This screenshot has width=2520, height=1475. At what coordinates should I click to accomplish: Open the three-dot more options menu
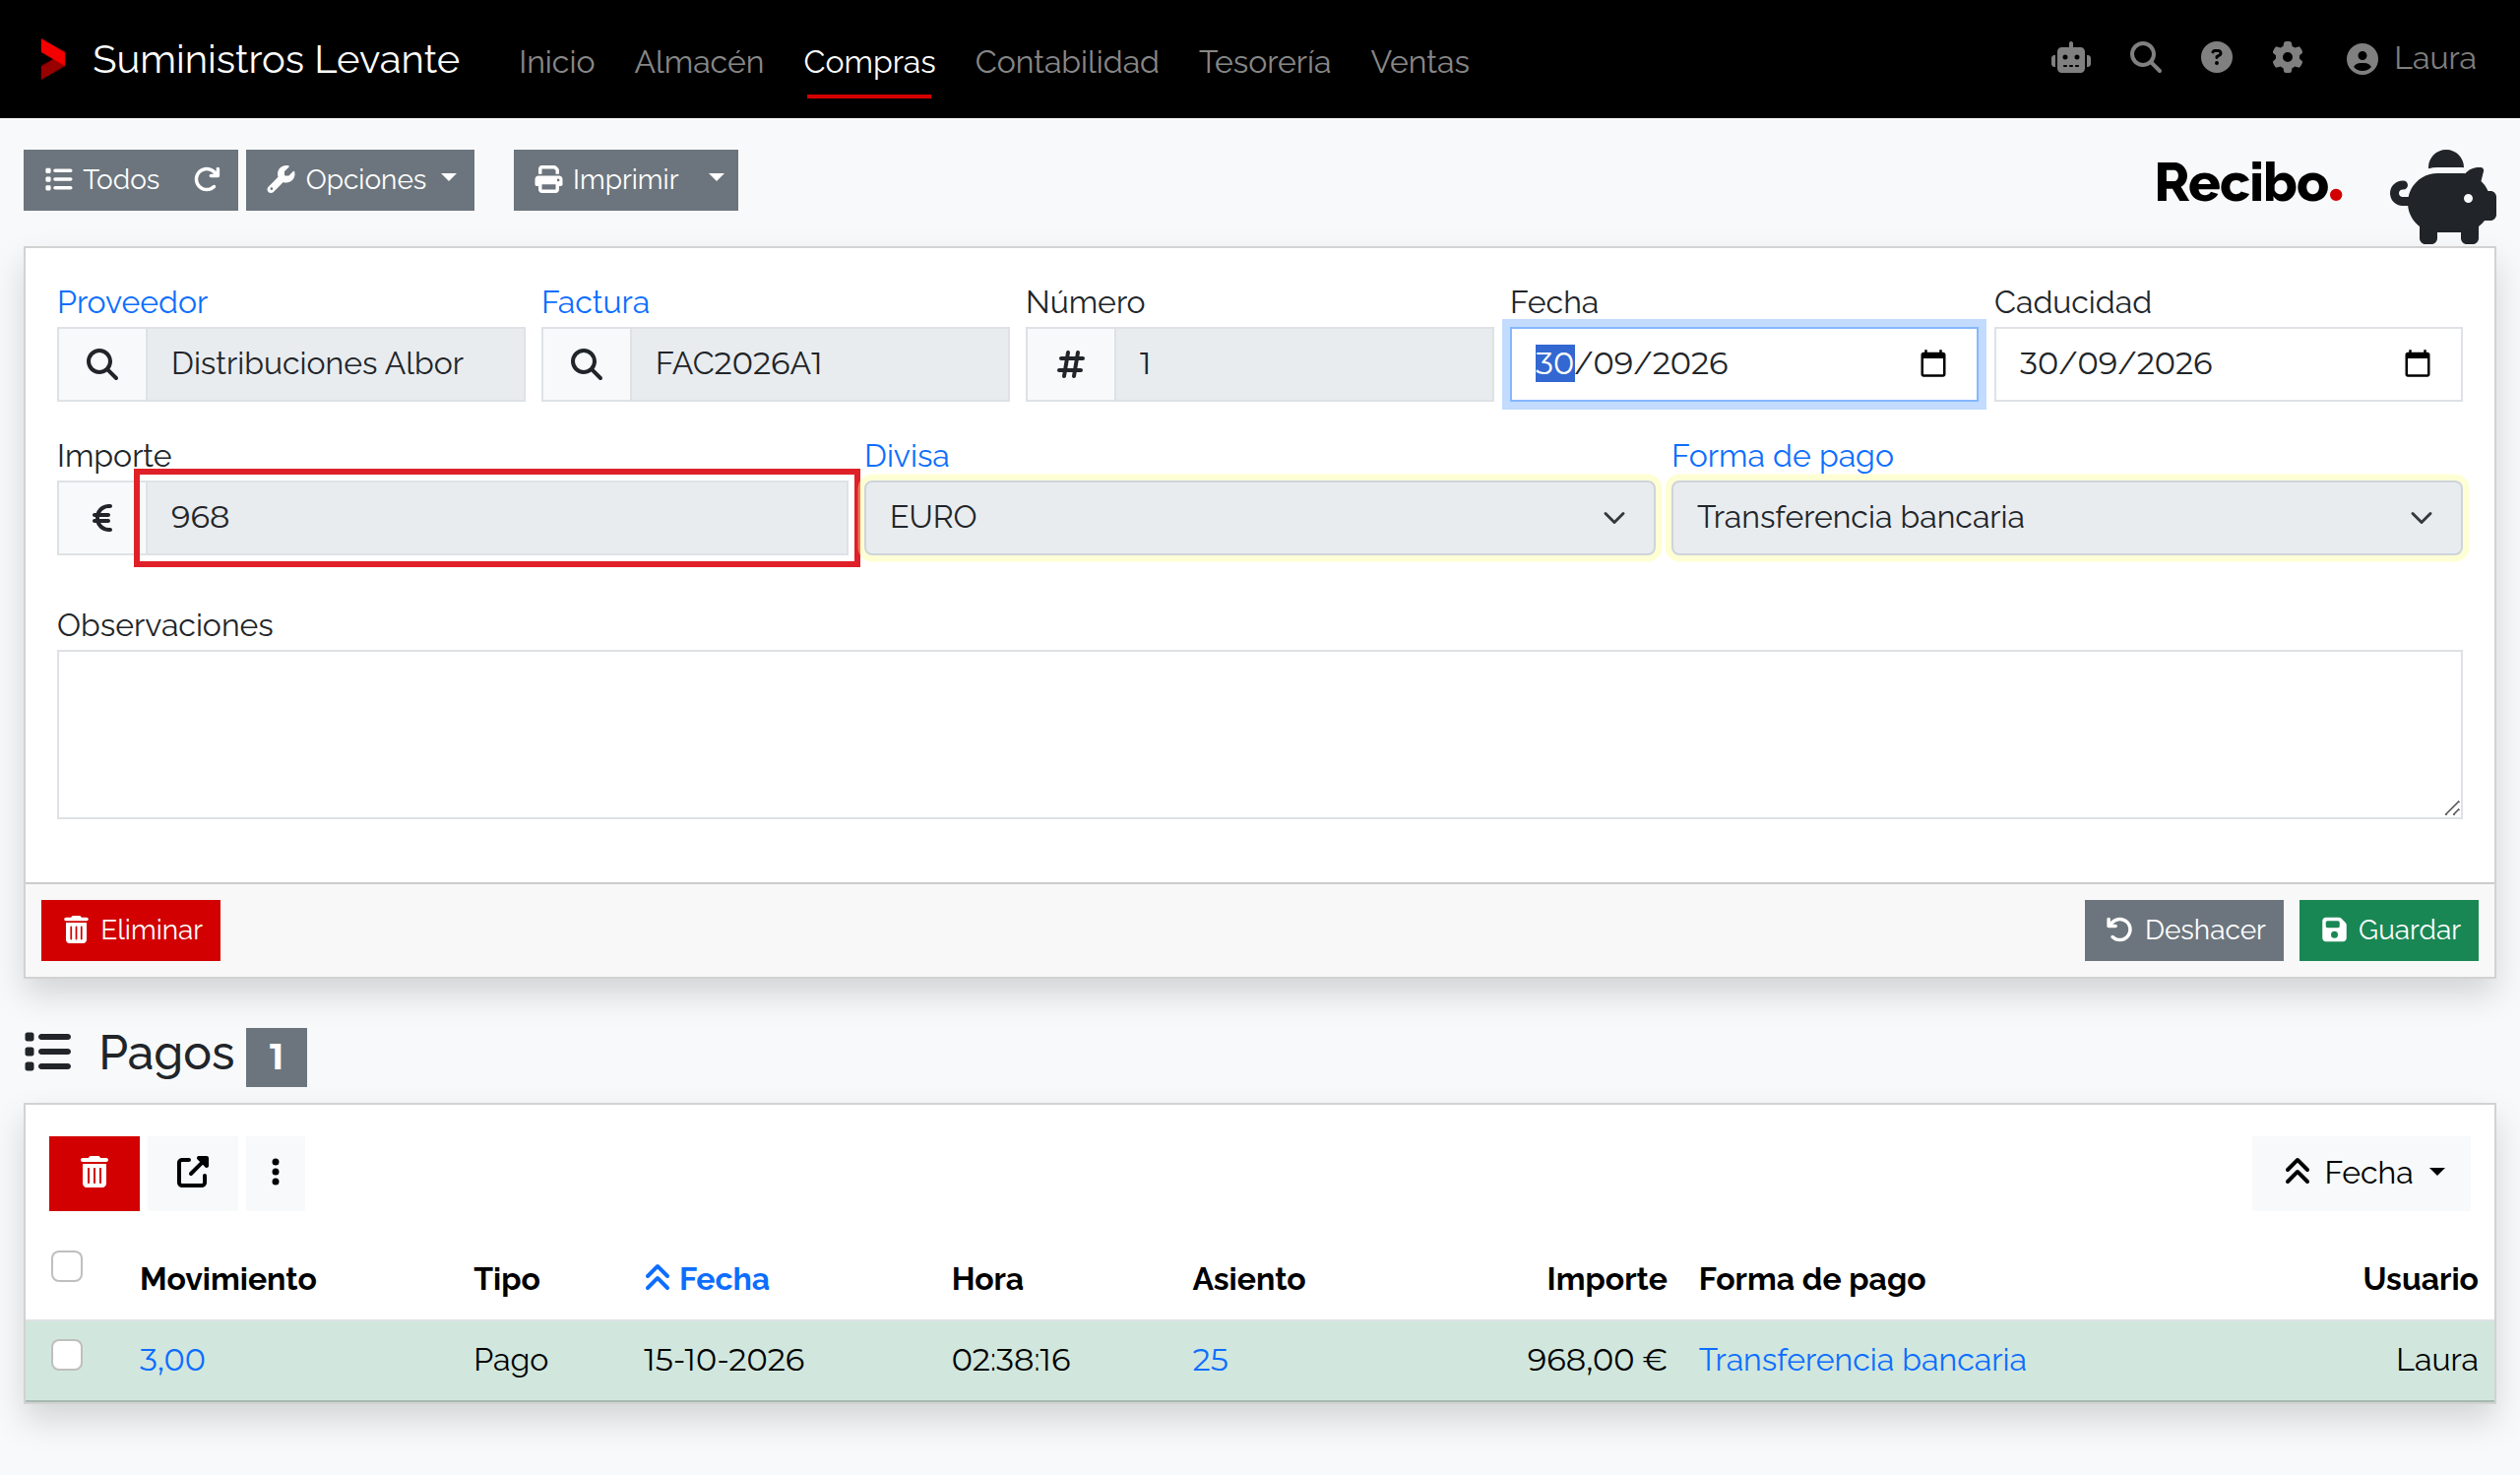click(275, 1173)
